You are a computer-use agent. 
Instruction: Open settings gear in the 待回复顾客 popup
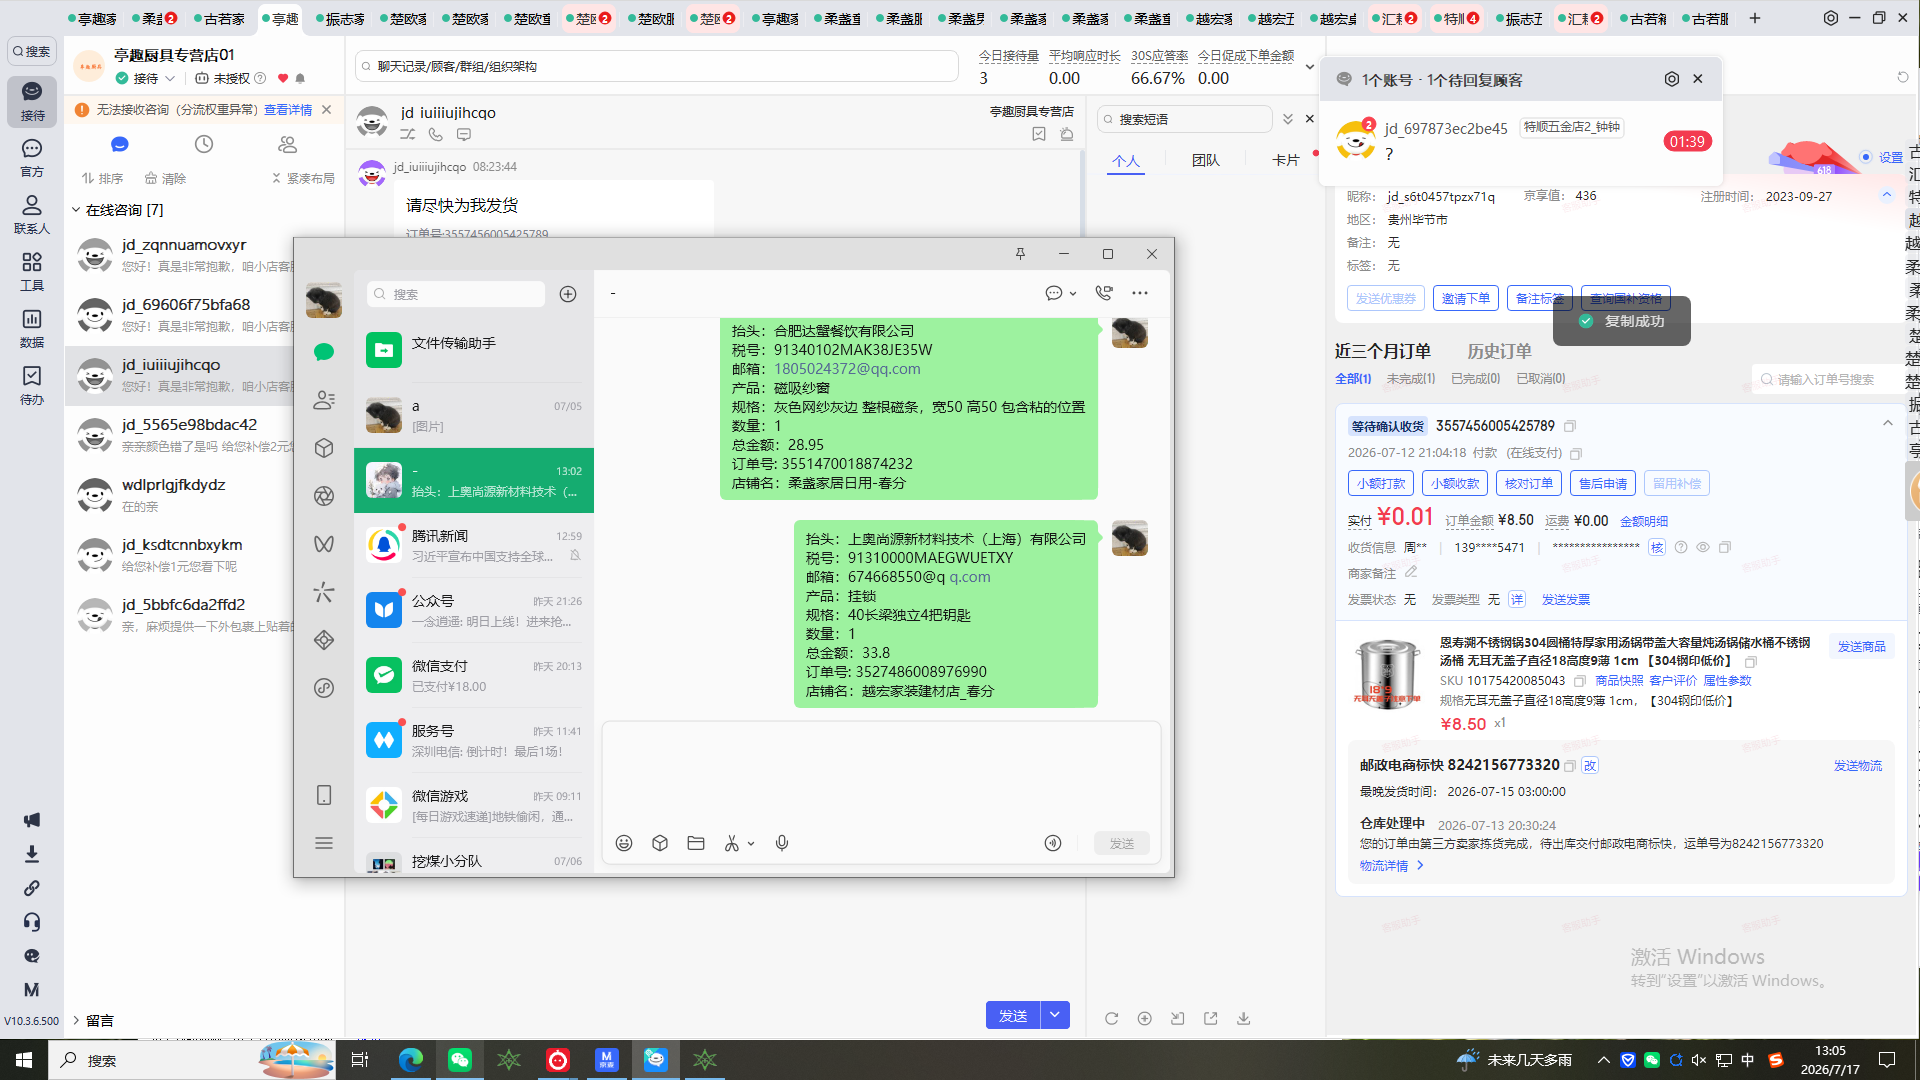coord(1672,79)
